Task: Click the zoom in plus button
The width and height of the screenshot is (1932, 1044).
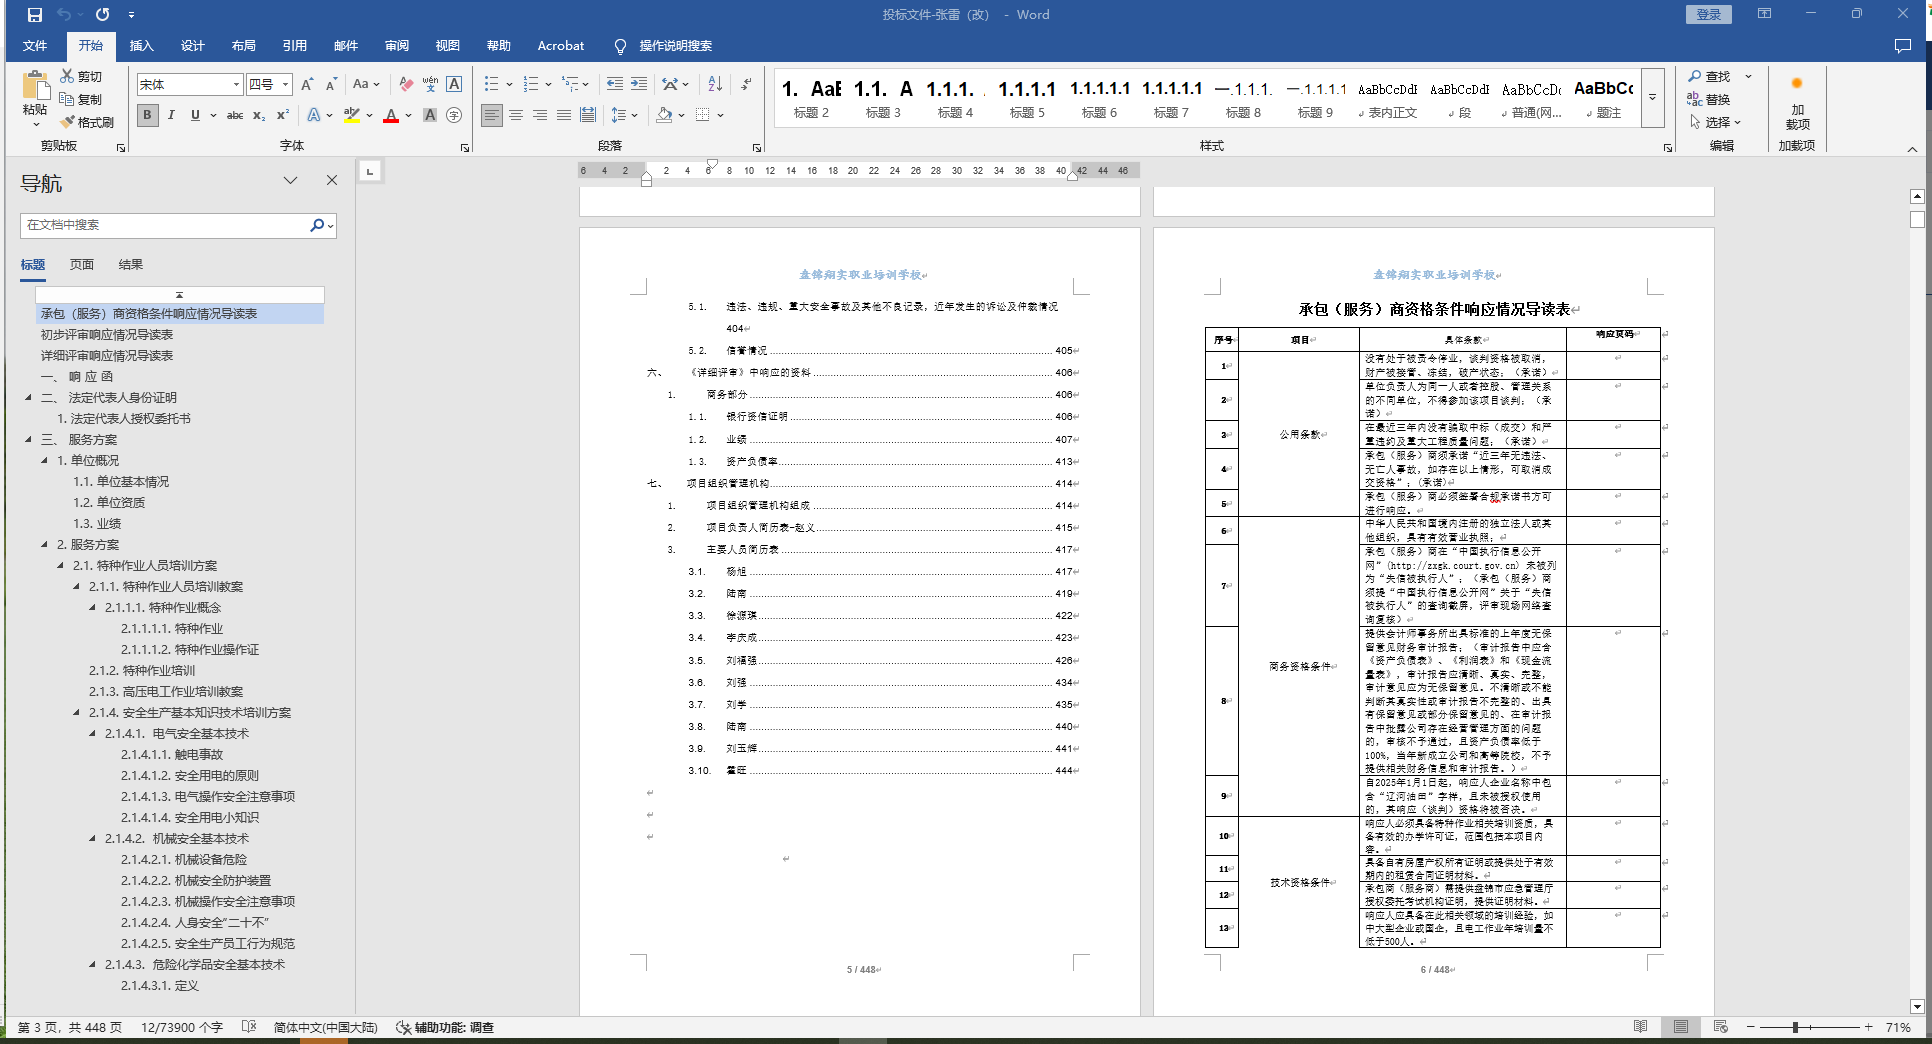Action: (x=1868, y=1027)
